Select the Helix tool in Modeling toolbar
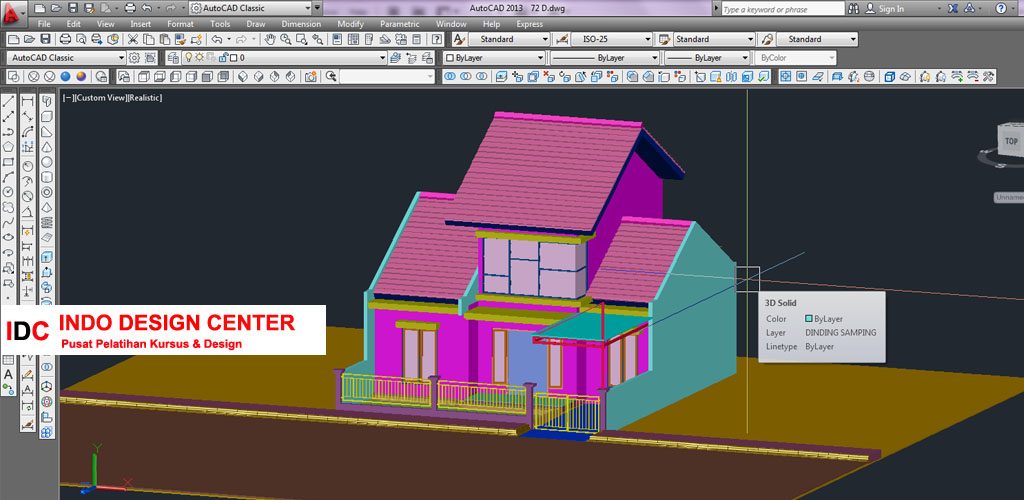This screenshot has height=500, width=1024. pos(46,222)
